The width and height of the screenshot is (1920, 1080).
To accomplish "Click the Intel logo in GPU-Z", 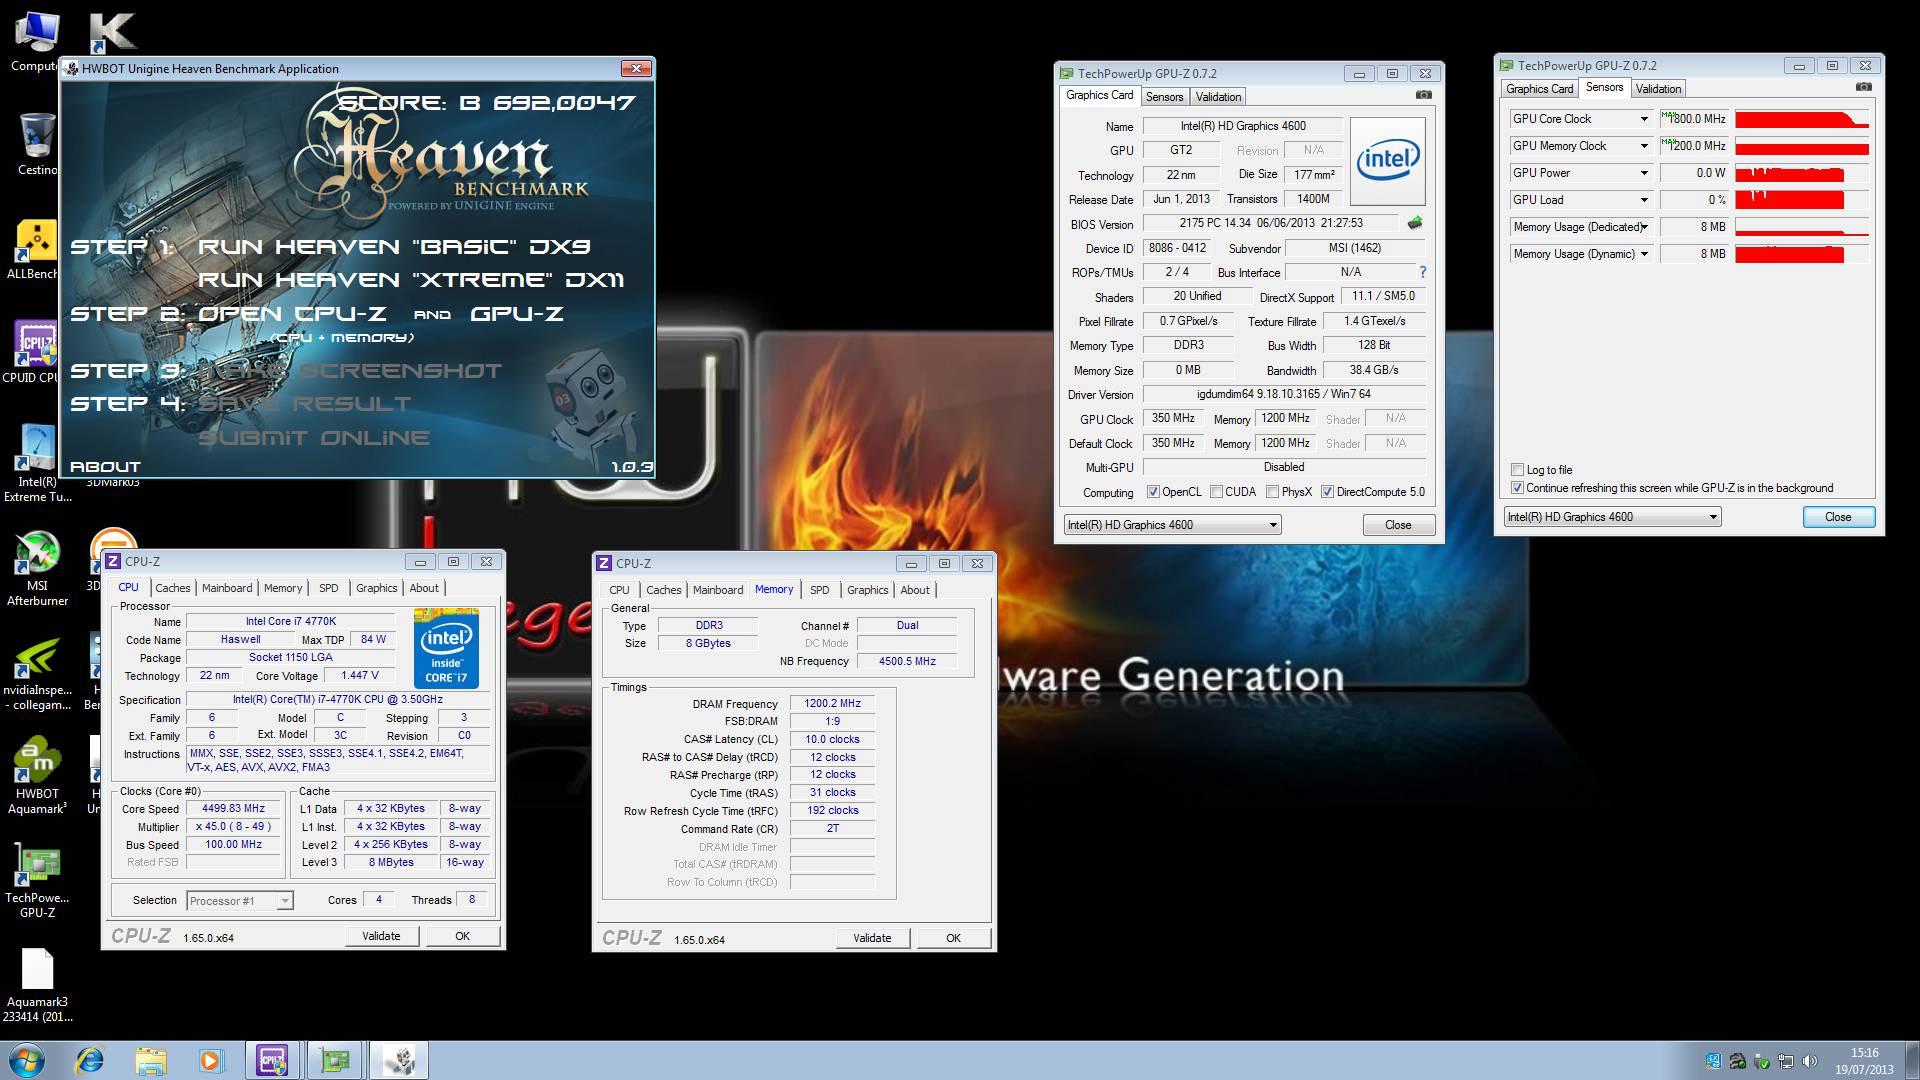I will tap(1387, 161).
